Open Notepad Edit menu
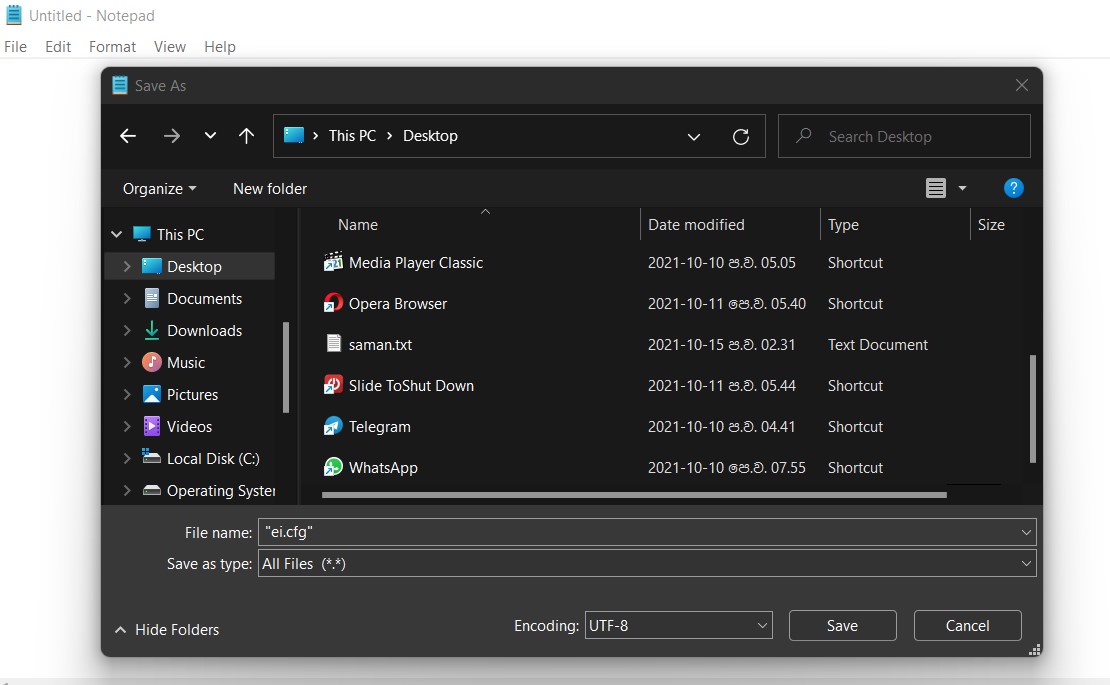This screenshot has height=685, width=1110. pyautogui.click(x=58, y=47)
